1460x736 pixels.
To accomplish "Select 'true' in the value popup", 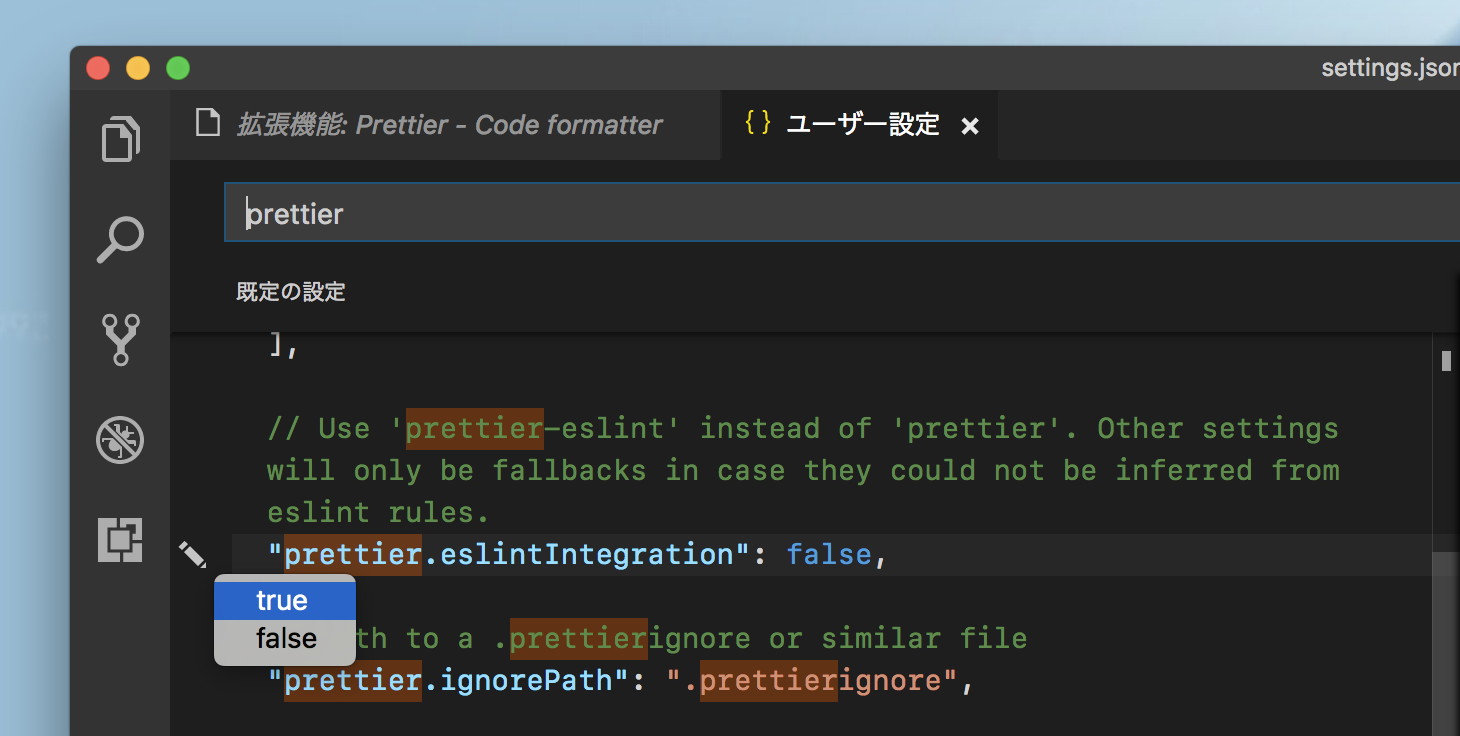I will tap(285, 600).
